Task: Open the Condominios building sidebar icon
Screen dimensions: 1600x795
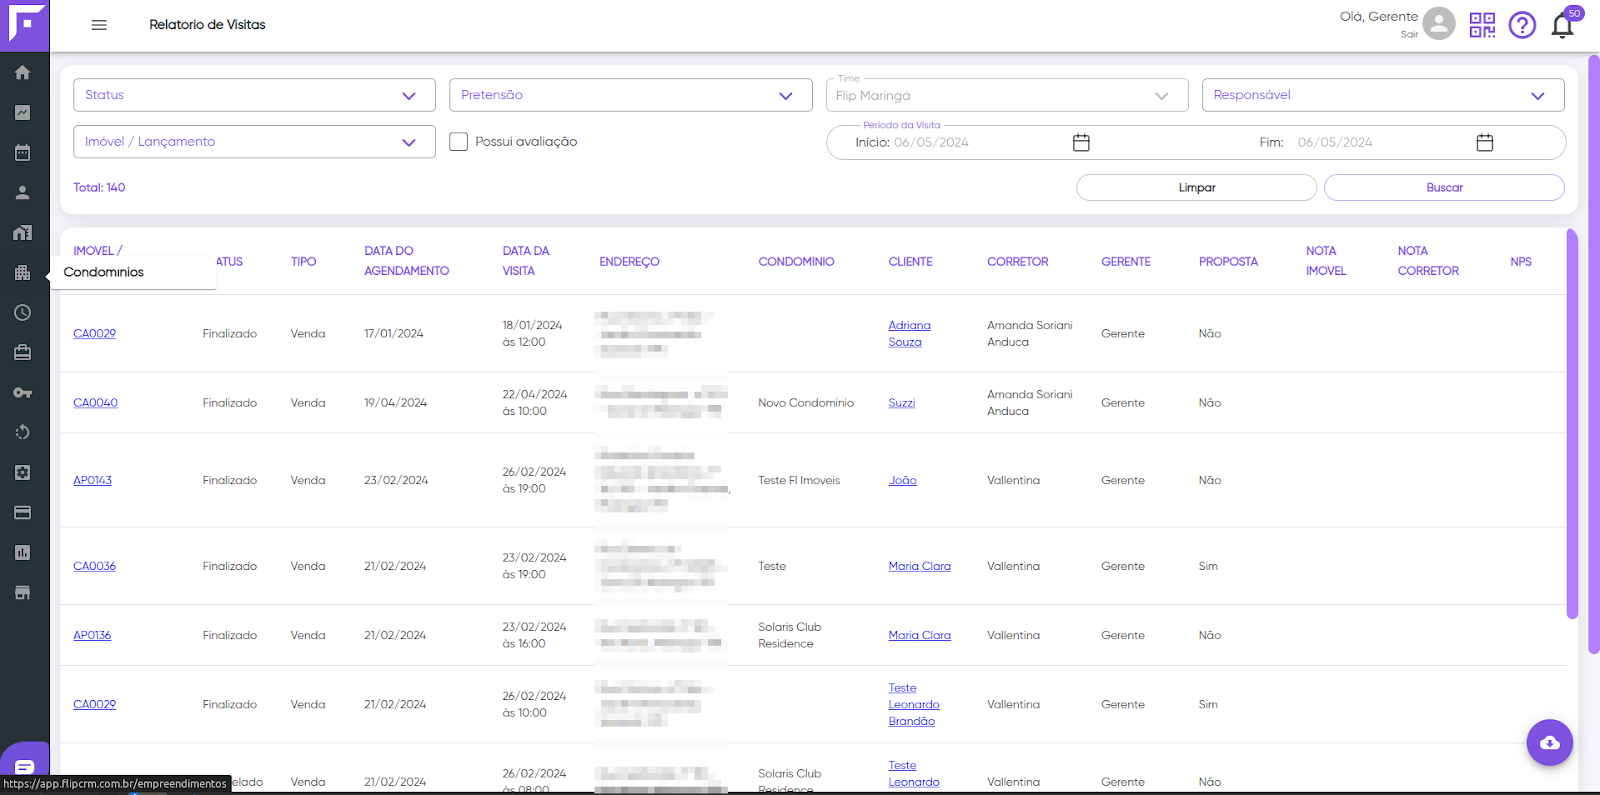Action: [22, 273]
